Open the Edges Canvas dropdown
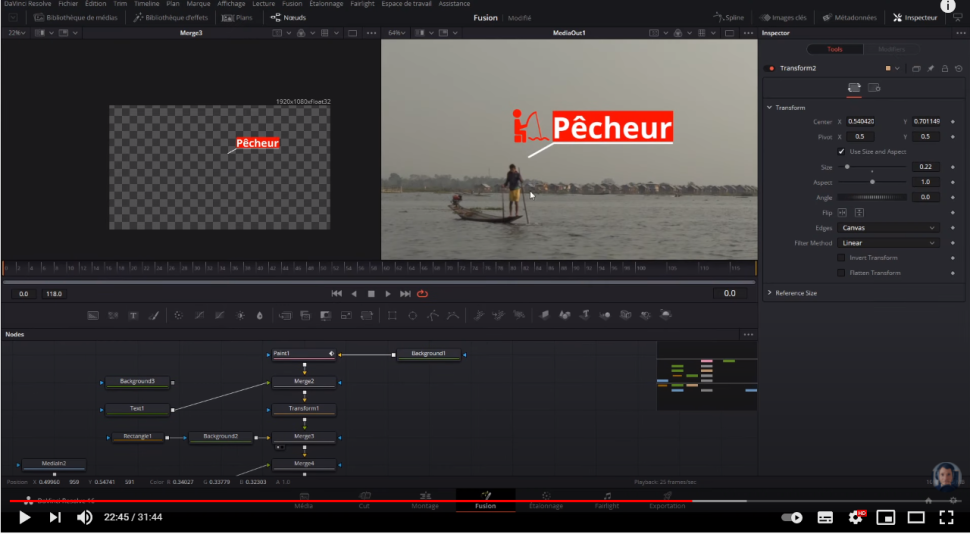The width and height of the screenshot is (970, 534). [x=888, y=228]
